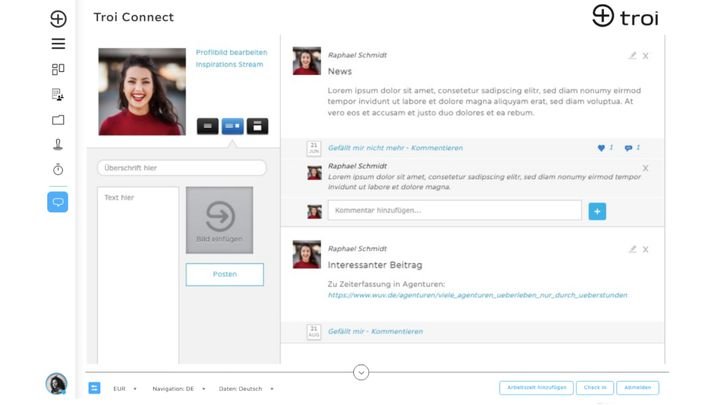Expand the round chevron at bottom divider
Viewport: 720px width, 405px height.
coord(361,372)
